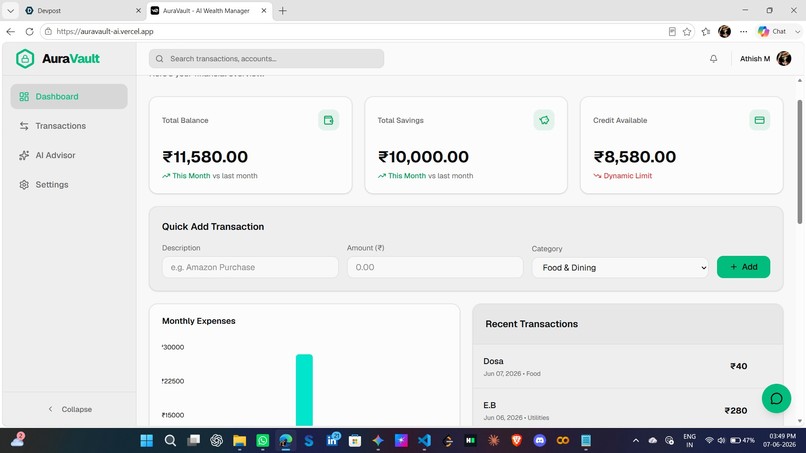Click the browser address bar URL

coord(105,31)
